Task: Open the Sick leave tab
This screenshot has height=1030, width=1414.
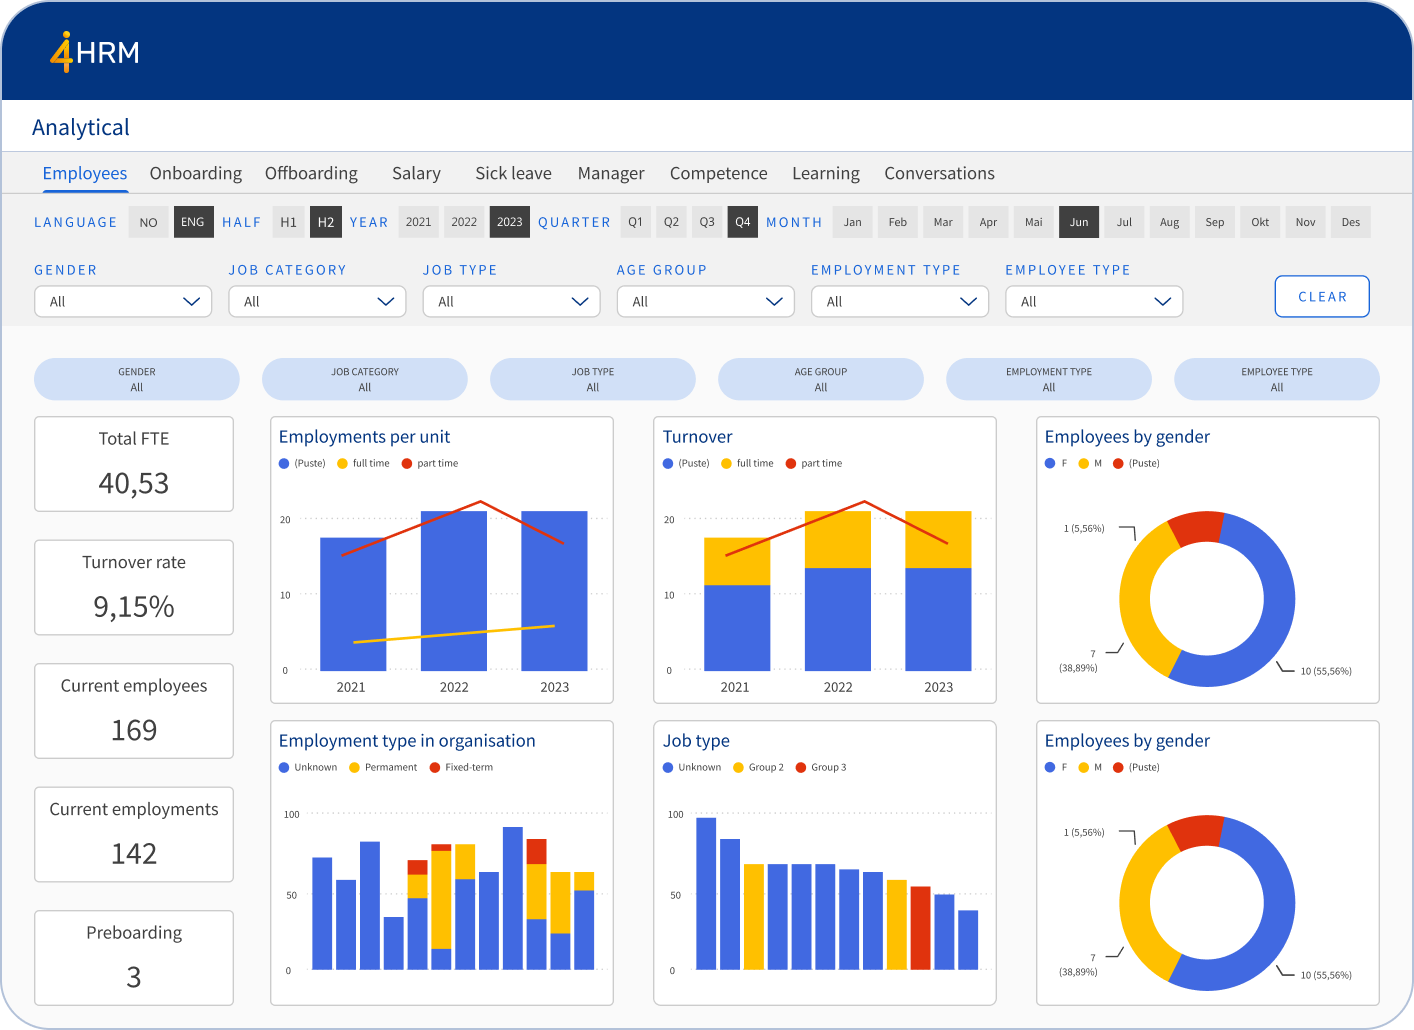Action: 513,173
